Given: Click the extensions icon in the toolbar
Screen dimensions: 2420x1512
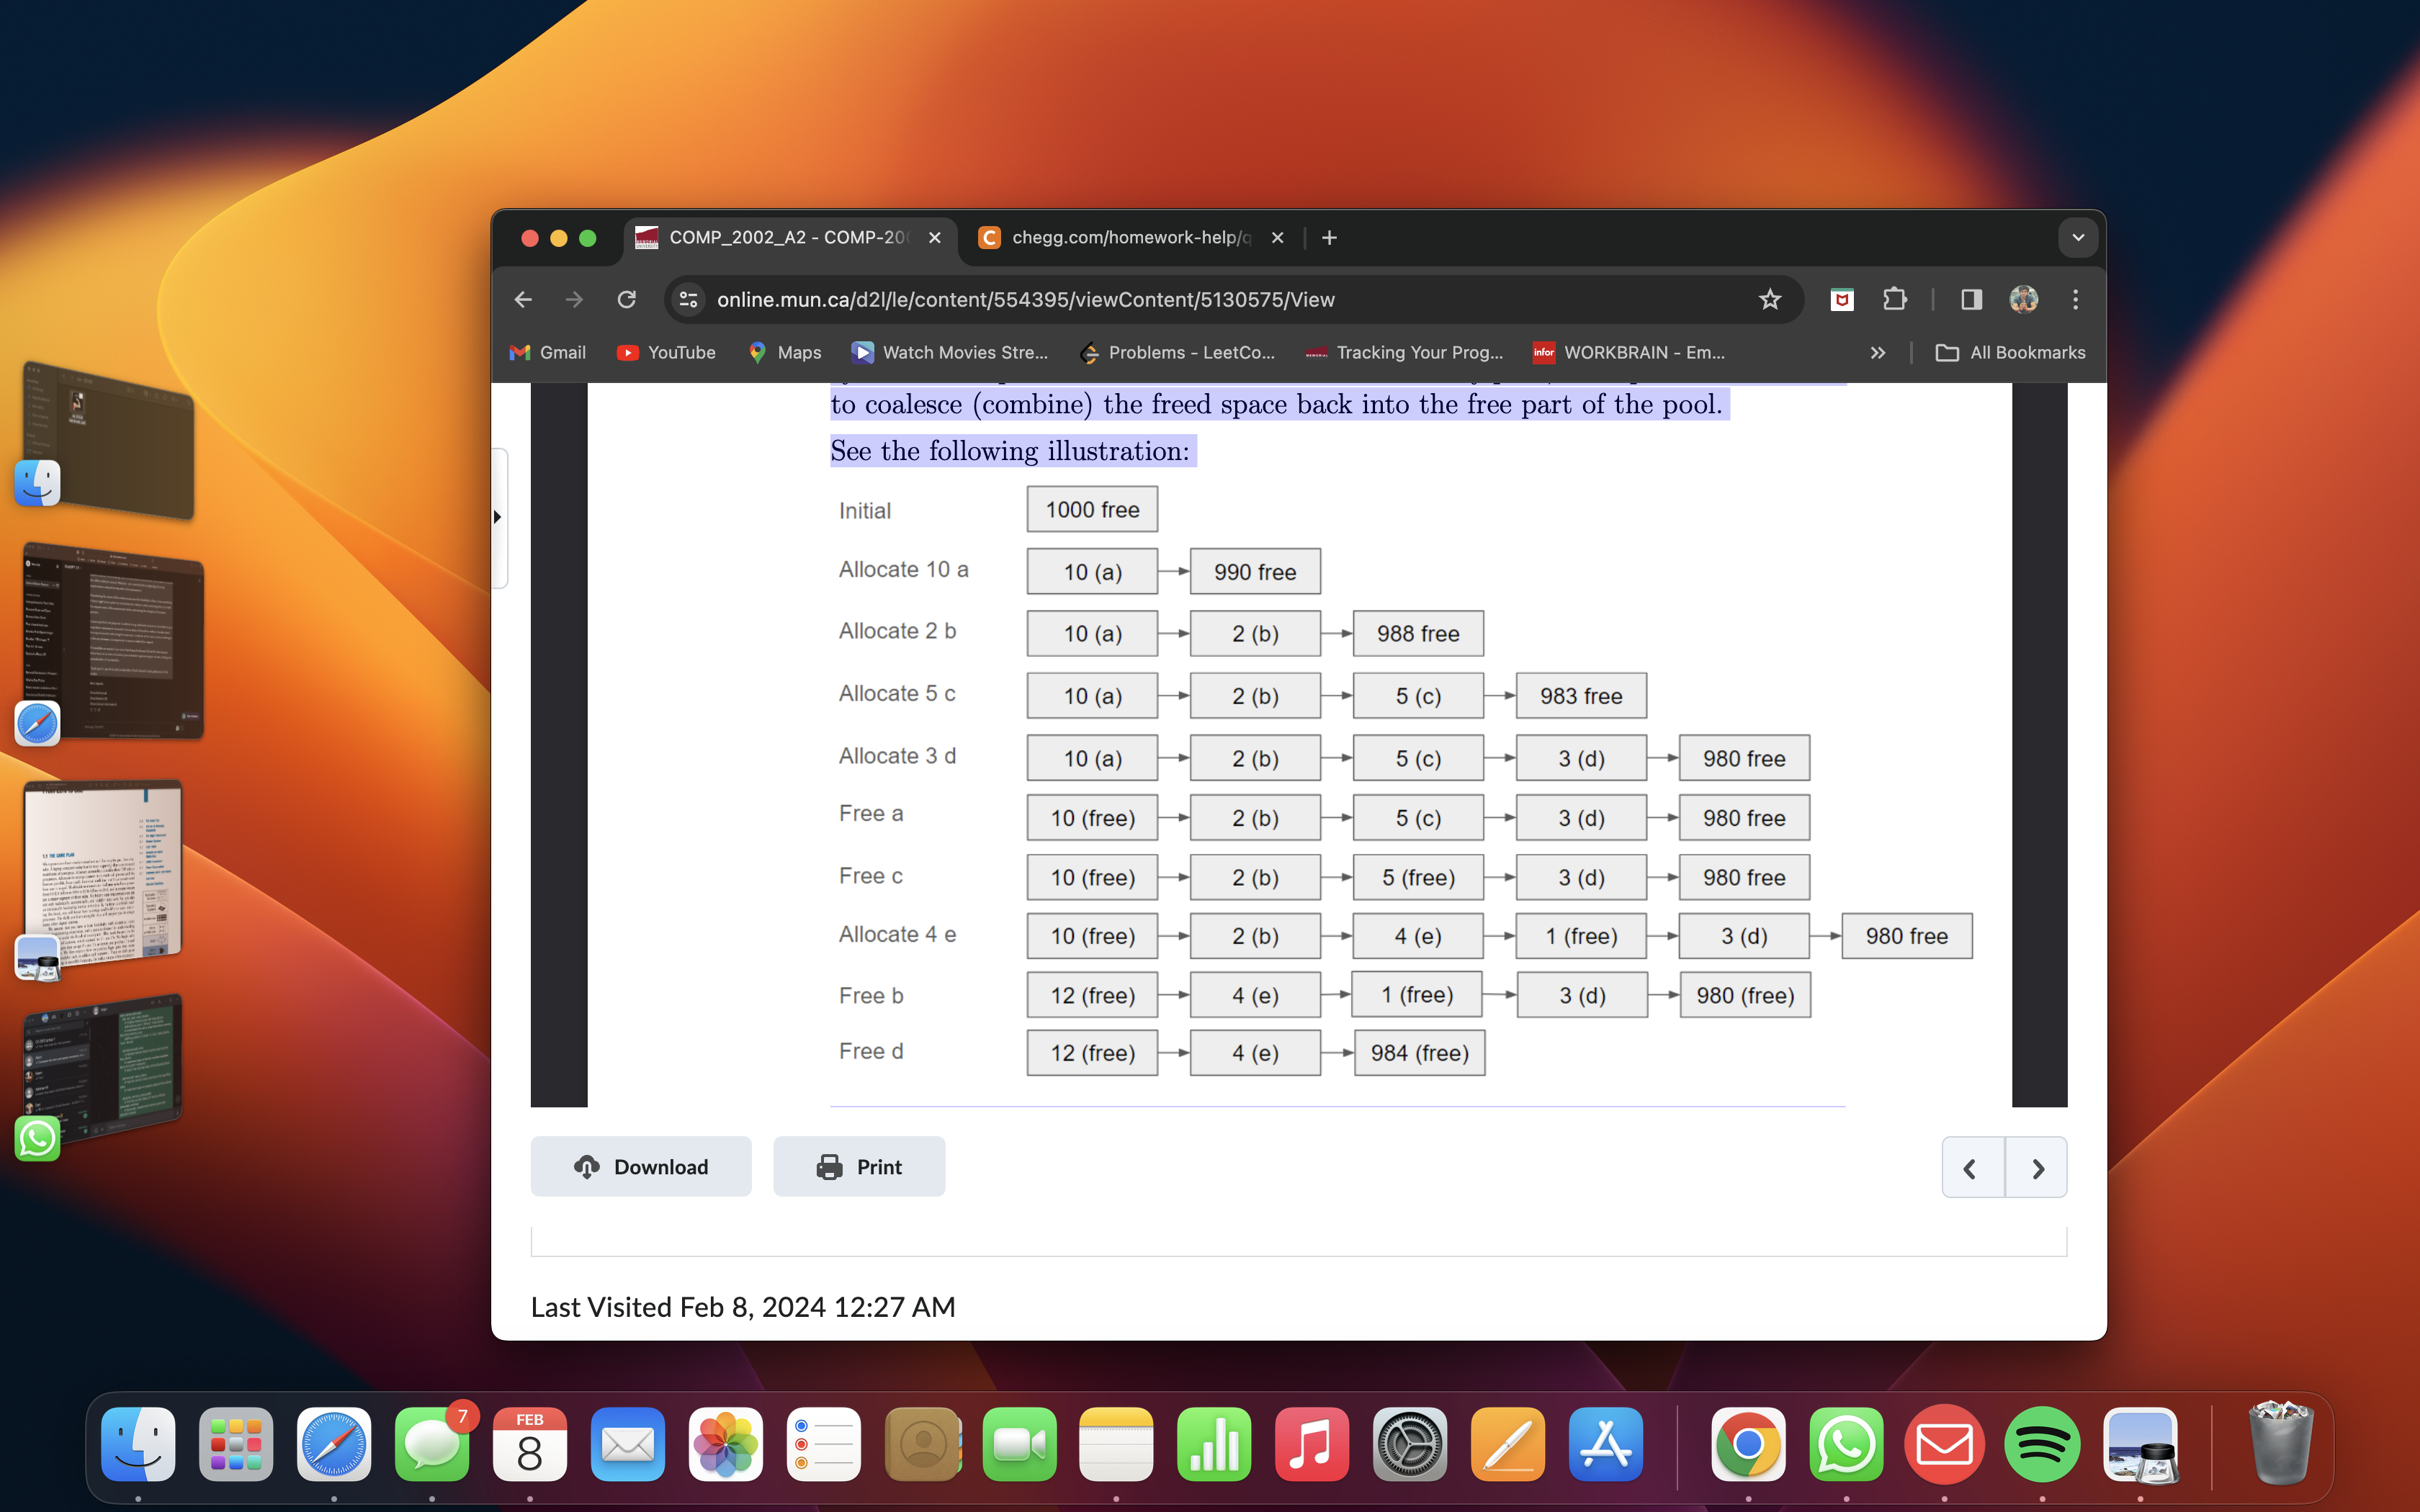Looking at the screenshot, I should click(1897, 298).
